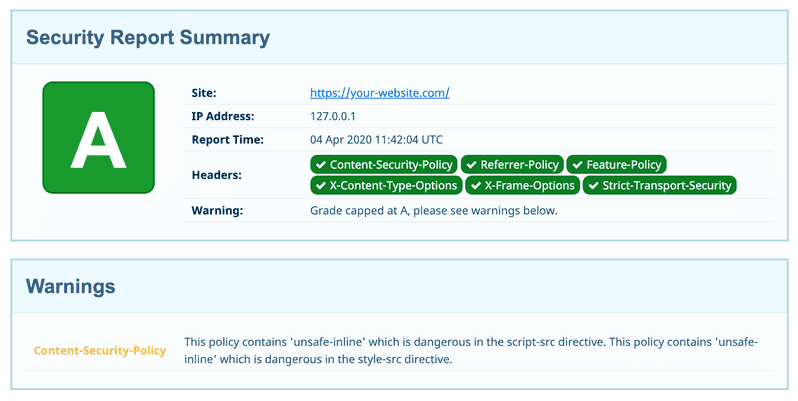Click the checkmark on the Content-Security-Policy badge

pyautogui.click(x=320, y=164)
